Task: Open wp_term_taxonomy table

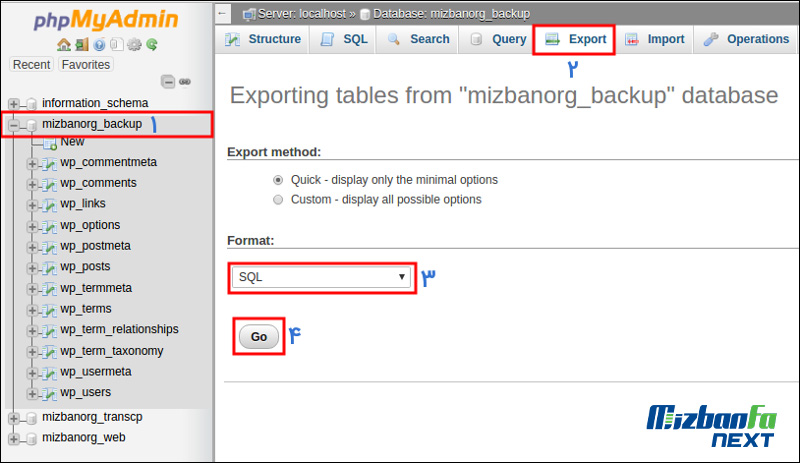Action: (x=112, y=351)
